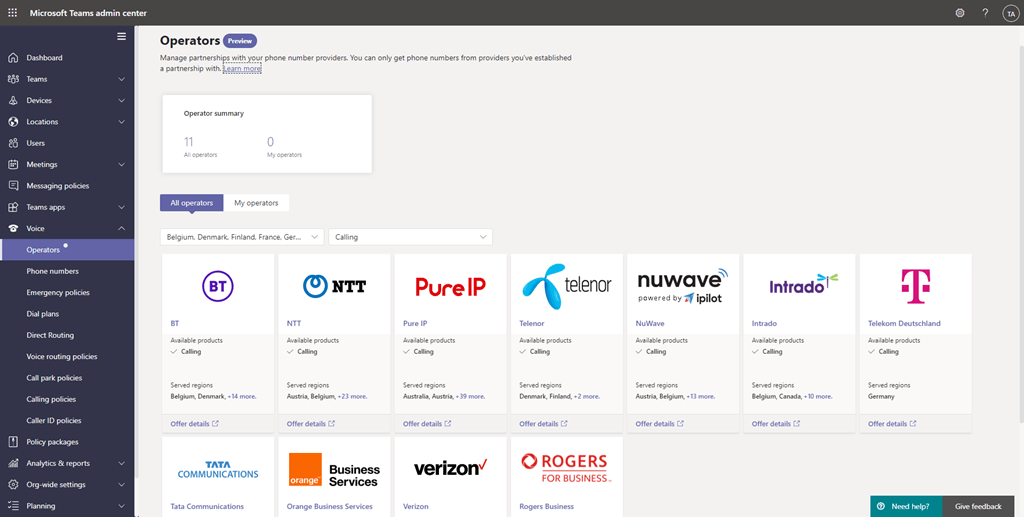Click the Verizon logo card
1024x517 pixels.
pyautogui.click(x=451, y=467)
